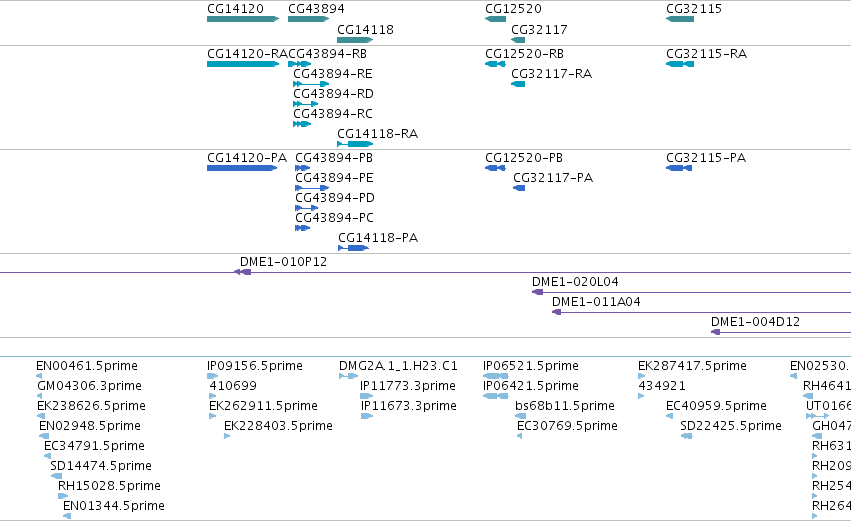Select transcript CG43894-RC
This screenshot has width=851, height=521.
[x=302, y=124]
